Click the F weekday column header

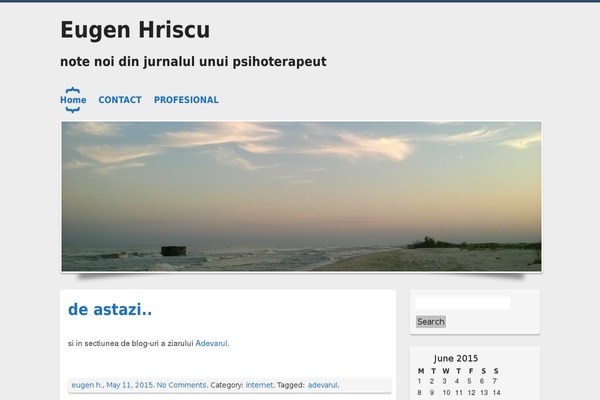(471, 371)
